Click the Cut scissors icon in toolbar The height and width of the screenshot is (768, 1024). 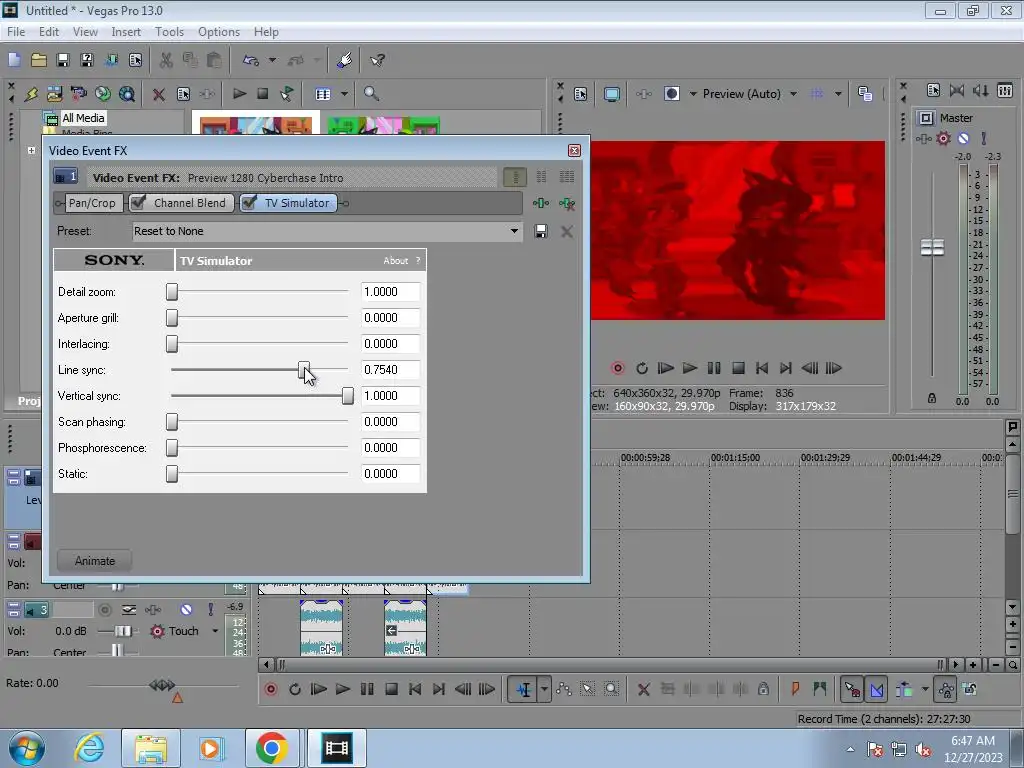pos(166,60)
